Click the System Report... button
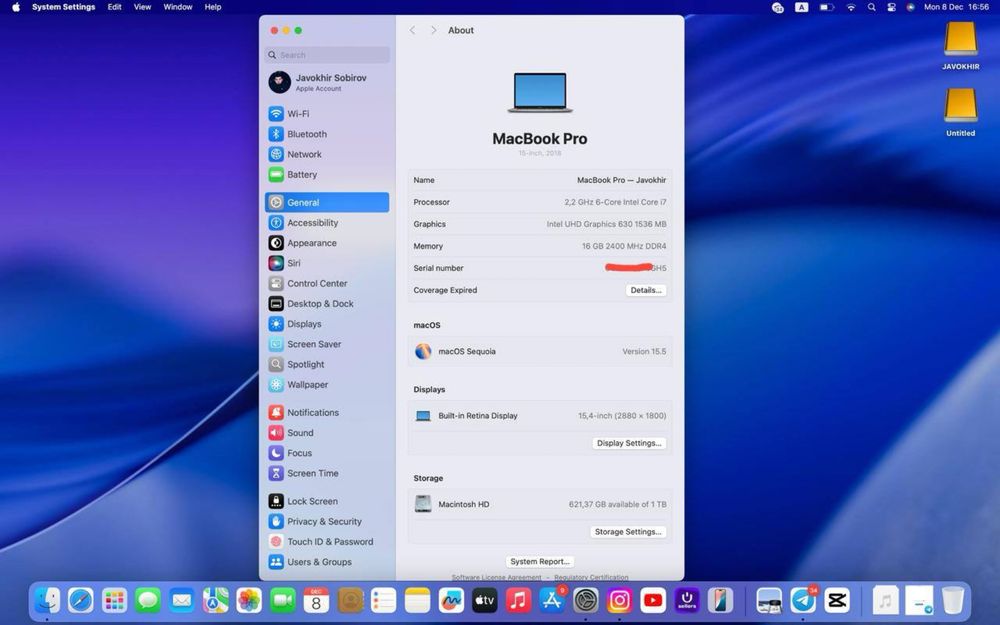 540,562
